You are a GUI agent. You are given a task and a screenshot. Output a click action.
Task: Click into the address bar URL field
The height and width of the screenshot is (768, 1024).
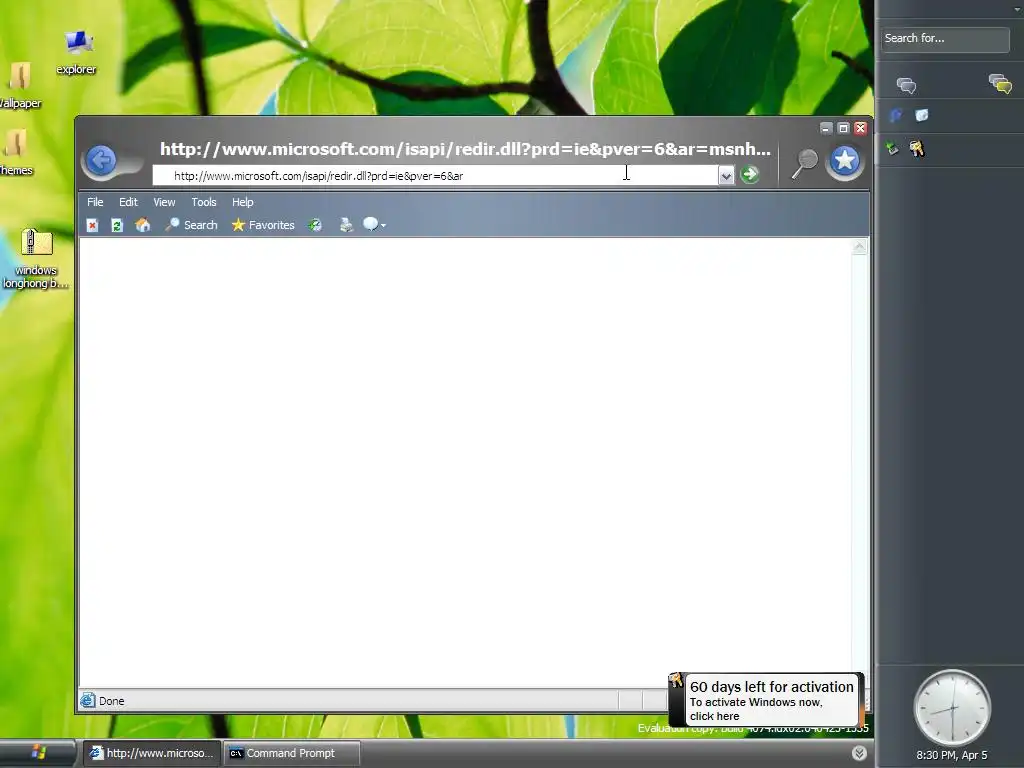(435, 176)
